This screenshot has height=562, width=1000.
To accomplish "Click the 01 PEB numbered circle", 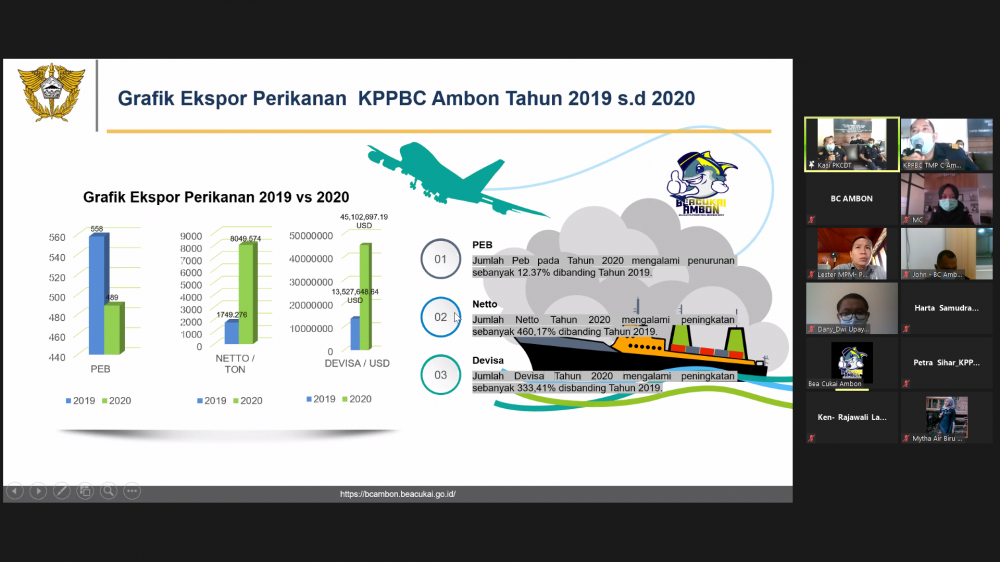I will click(x=441, y=259).
